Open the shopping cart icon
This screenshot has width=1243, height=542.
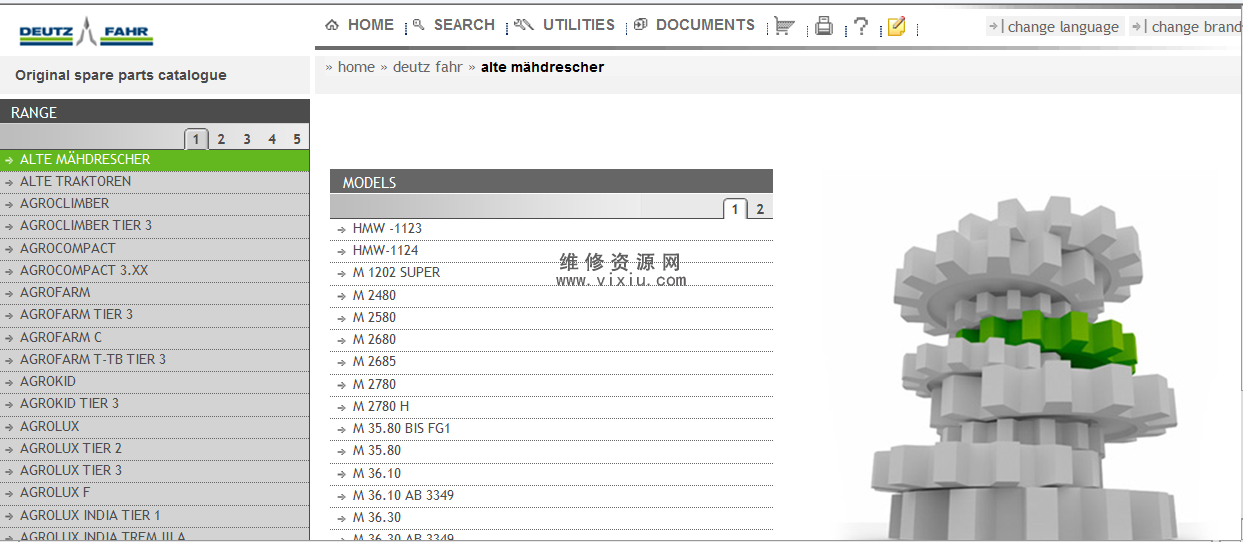(x=785, y=27)
